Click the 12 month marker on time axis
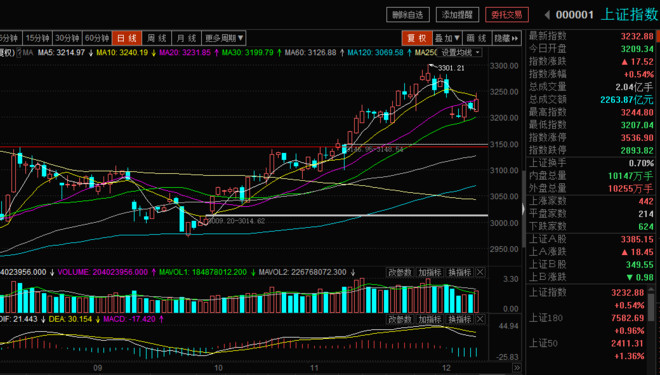 tap(446, 368)
